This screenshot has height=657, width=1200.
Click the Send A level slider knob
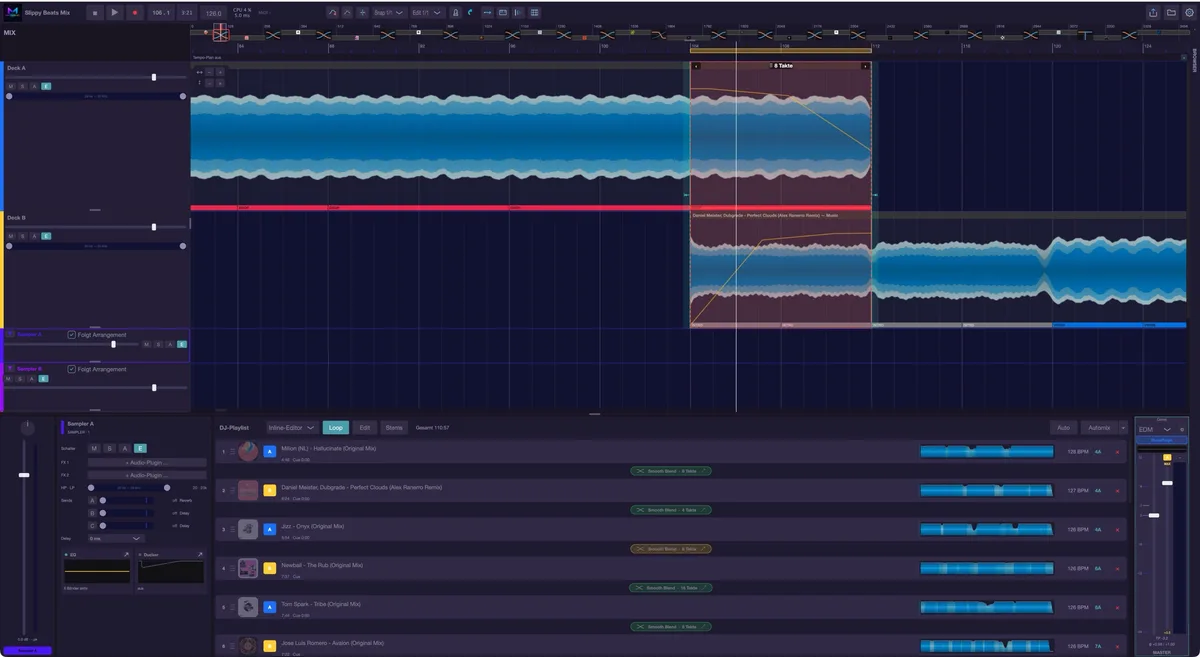point(103,500)
